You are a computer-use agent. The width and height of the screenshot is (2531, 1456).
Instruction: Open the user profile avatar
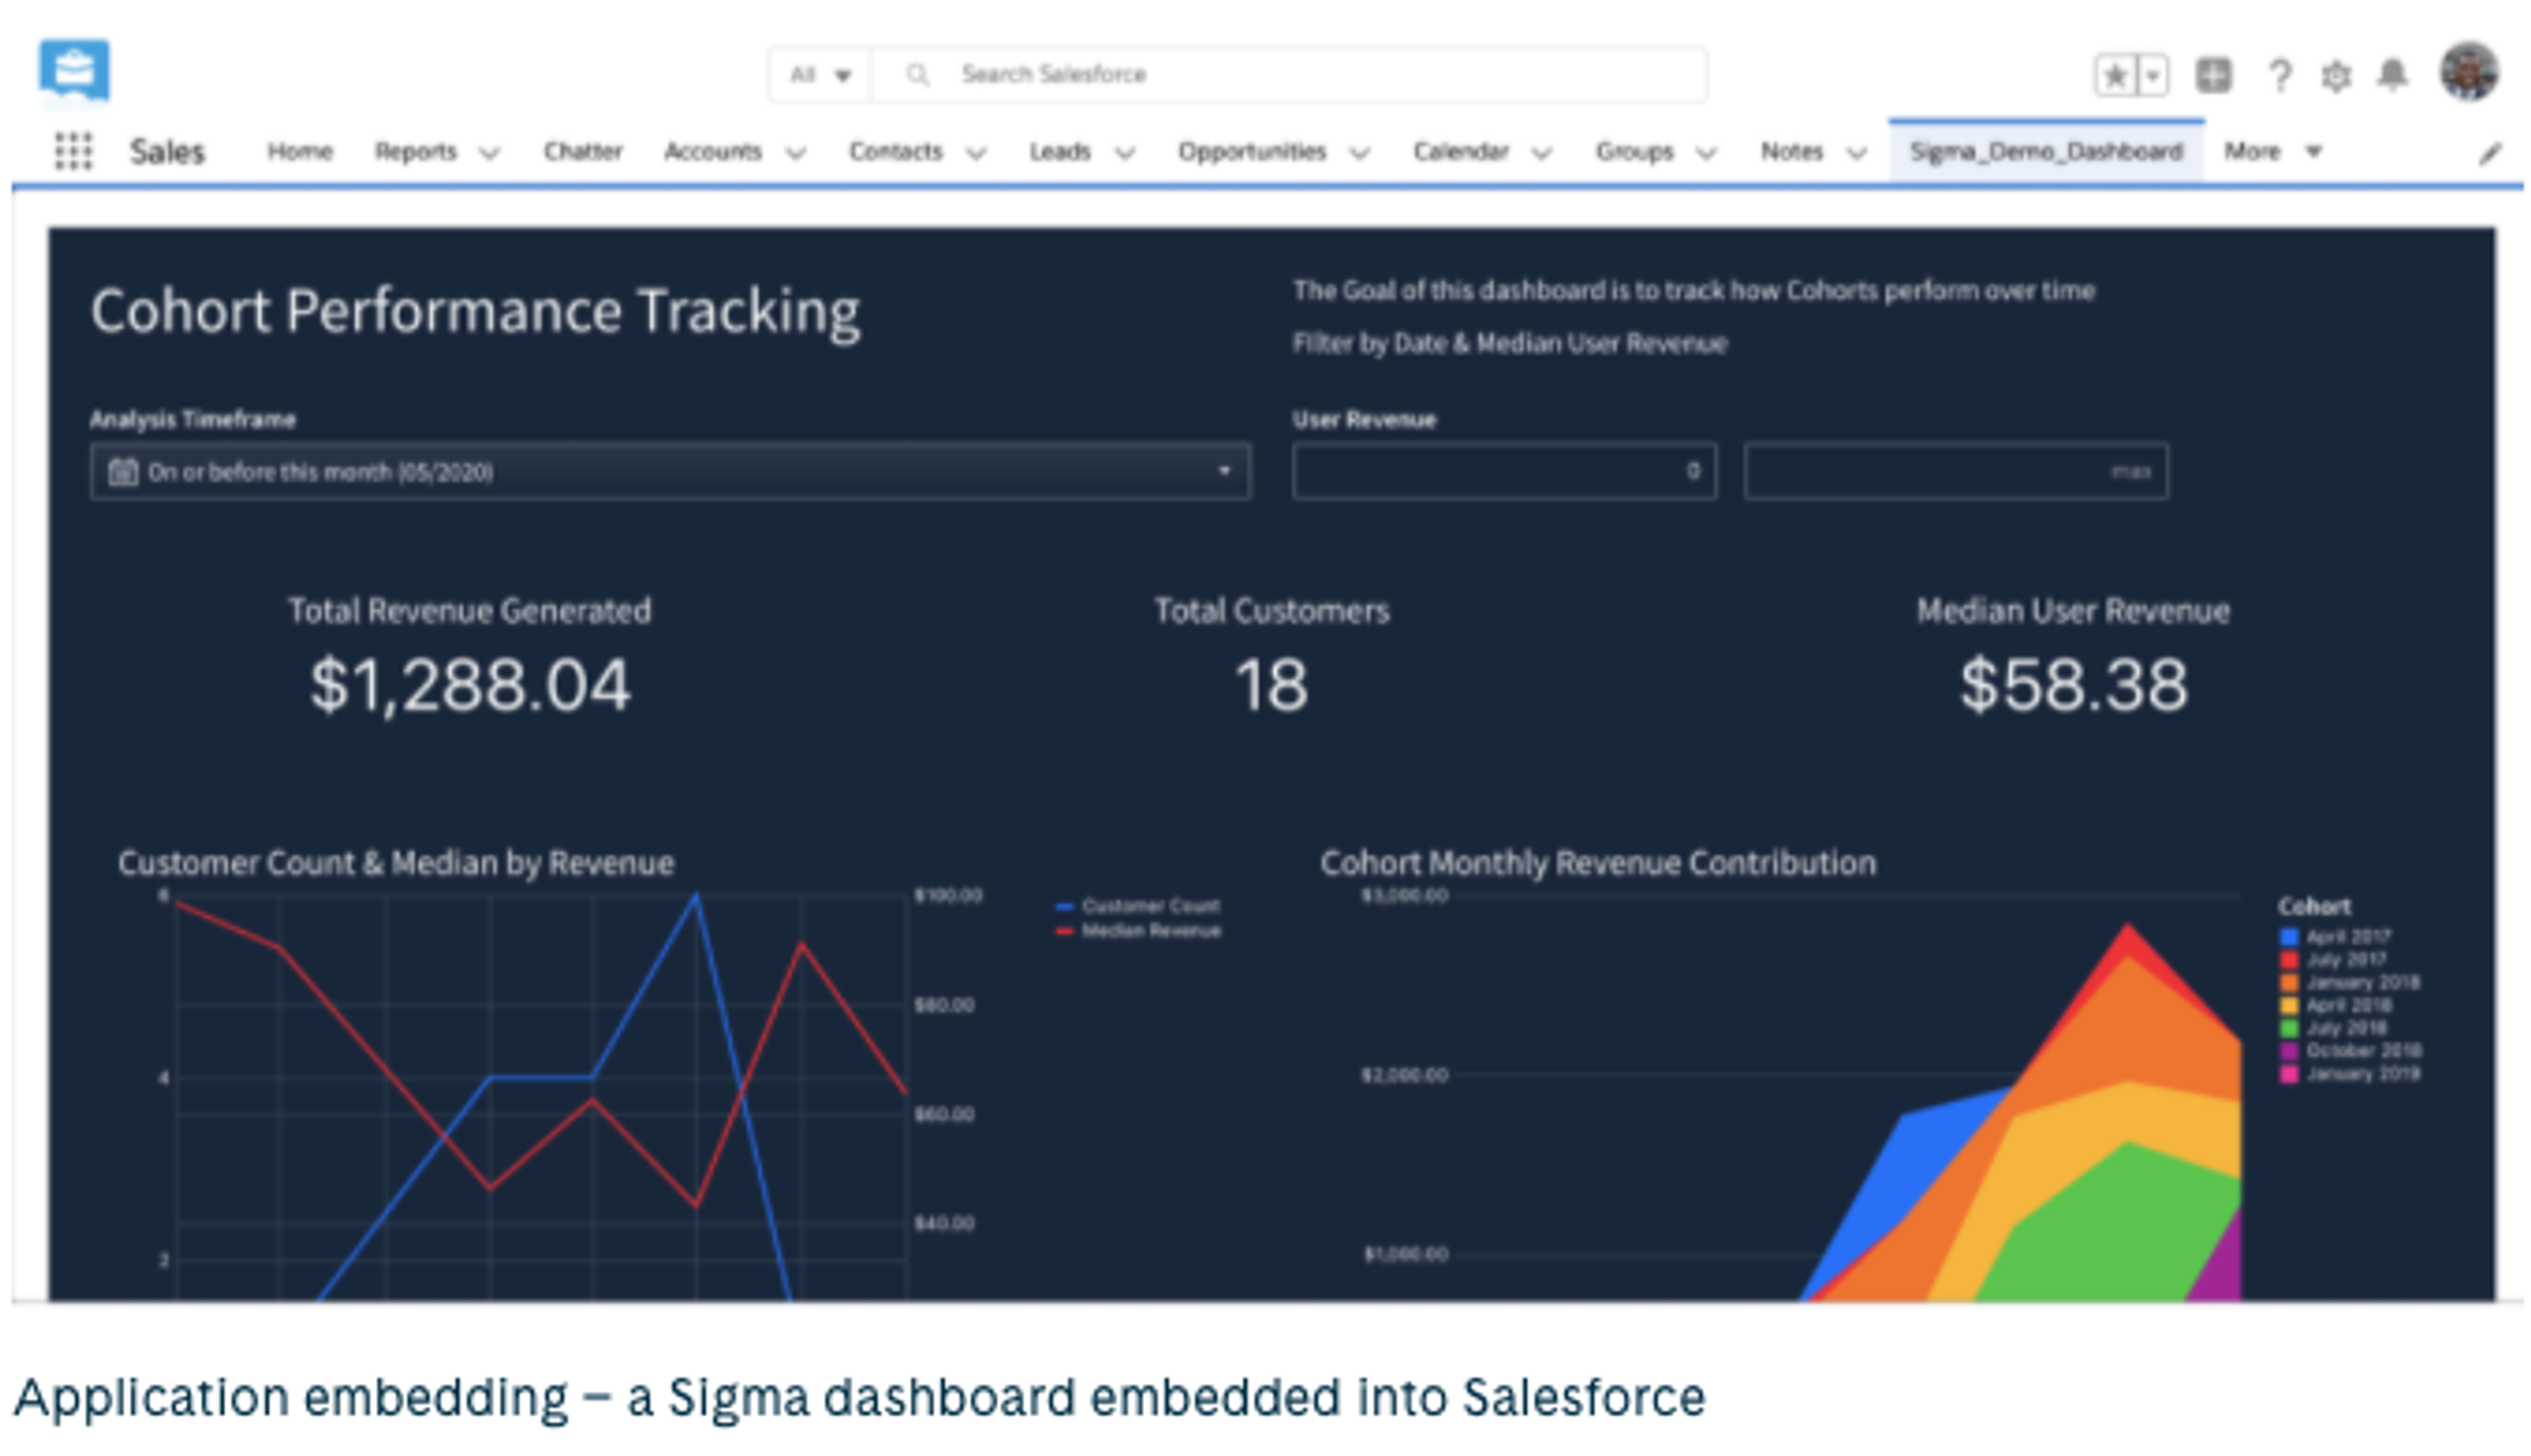pyautogui.click(x=2469, y=71)
